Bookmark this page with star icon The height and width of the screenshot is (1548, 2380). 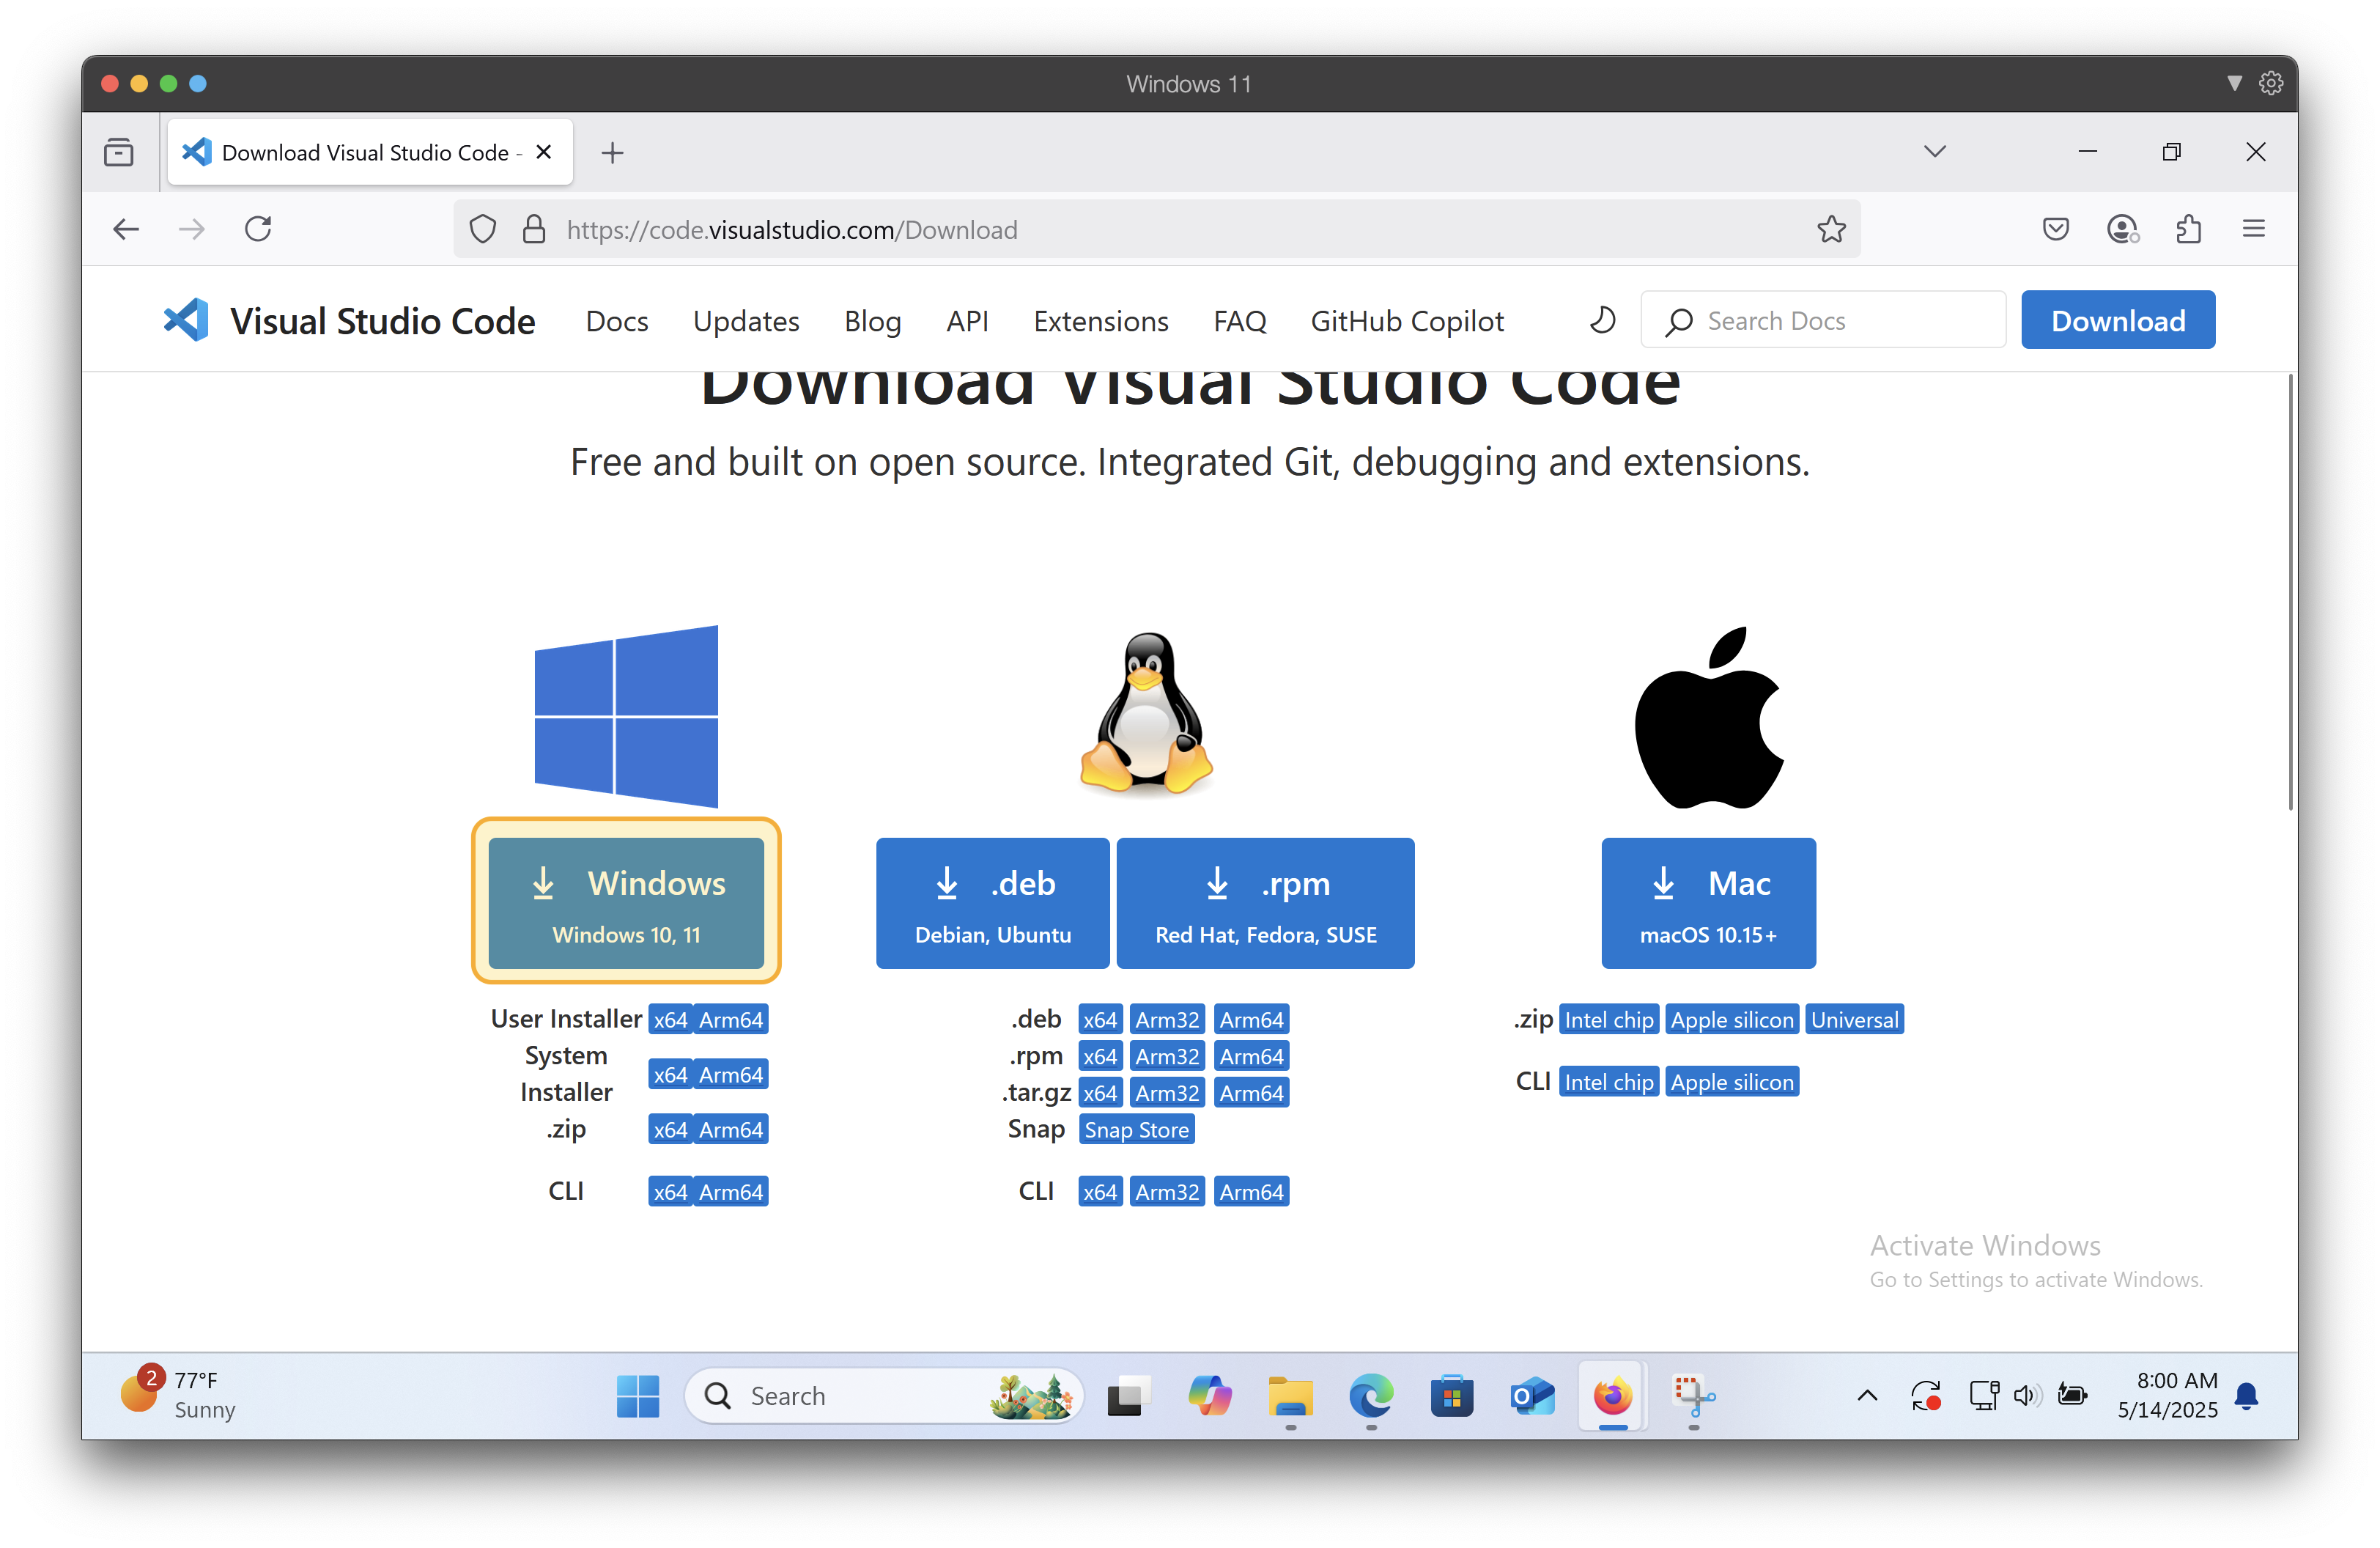[x=1831, y=229]
